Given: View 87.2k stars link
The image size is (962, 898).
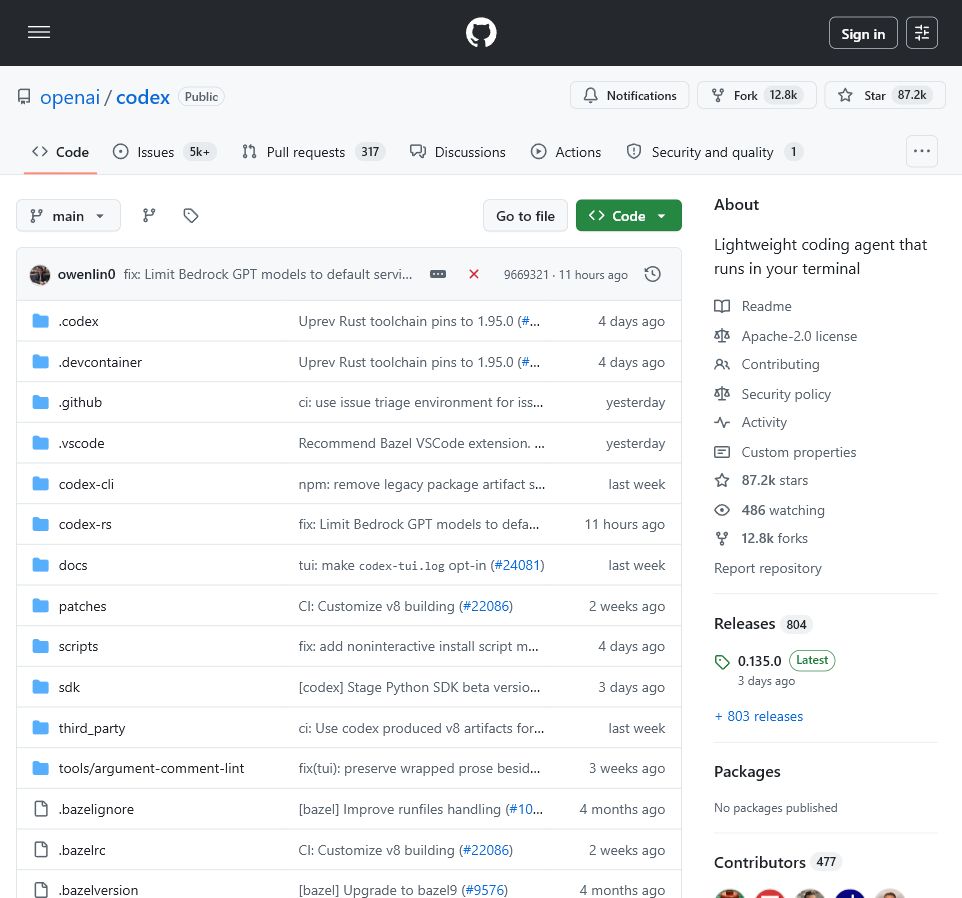Looking at the screenshot, I should tap(774, 481).
